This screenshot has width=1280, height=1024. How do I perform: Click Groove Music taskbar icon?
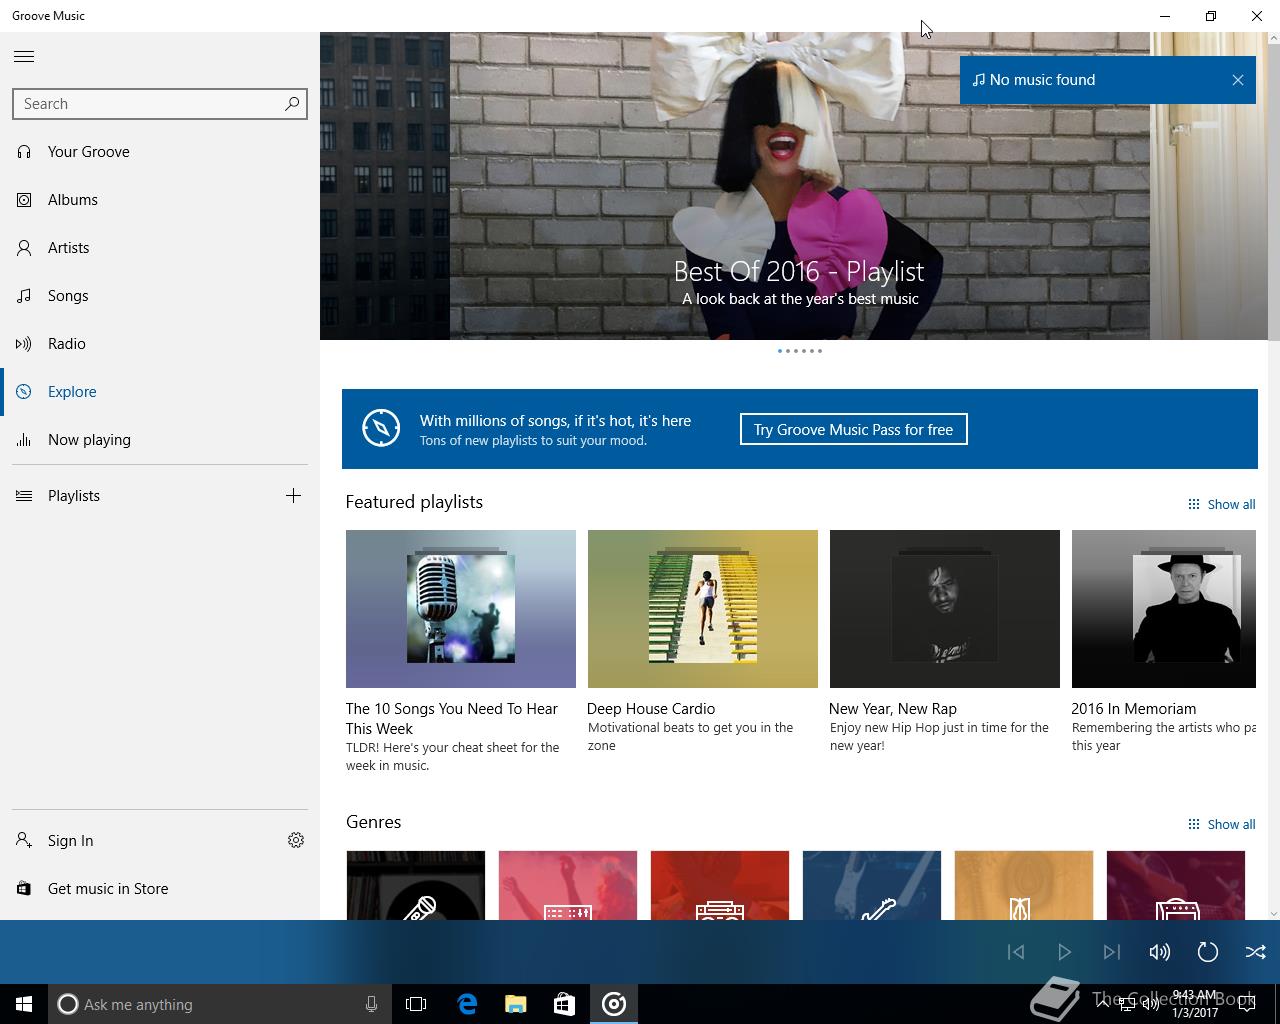[x=614, y=1004]
